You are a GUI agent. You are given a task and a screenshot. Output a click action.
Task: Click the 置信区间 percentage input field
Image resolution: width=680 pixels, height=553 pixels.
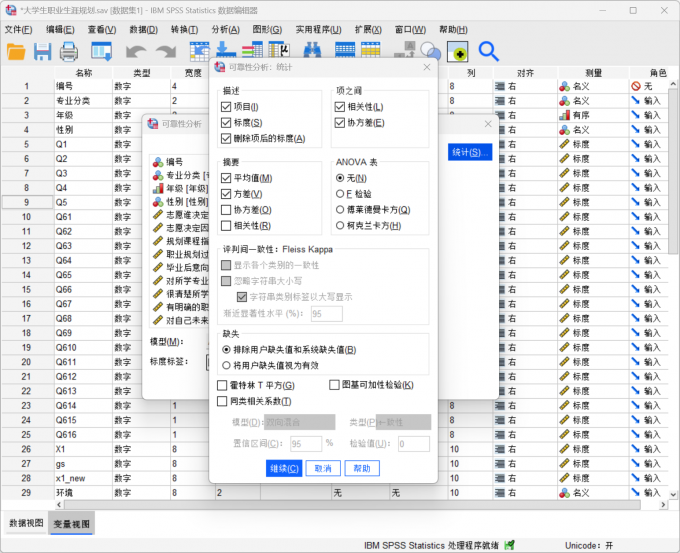click(305, 443)
